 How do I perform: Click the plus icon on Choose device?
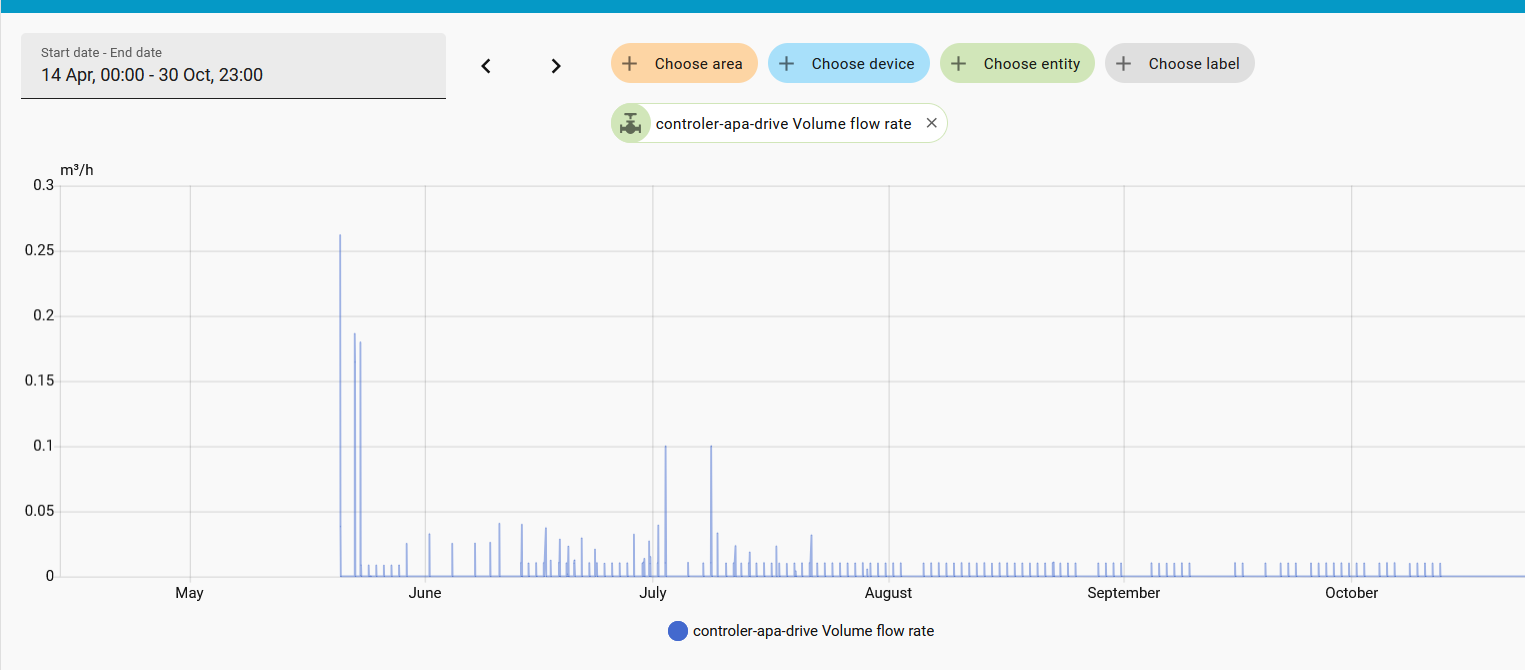(x=787, y=64)
